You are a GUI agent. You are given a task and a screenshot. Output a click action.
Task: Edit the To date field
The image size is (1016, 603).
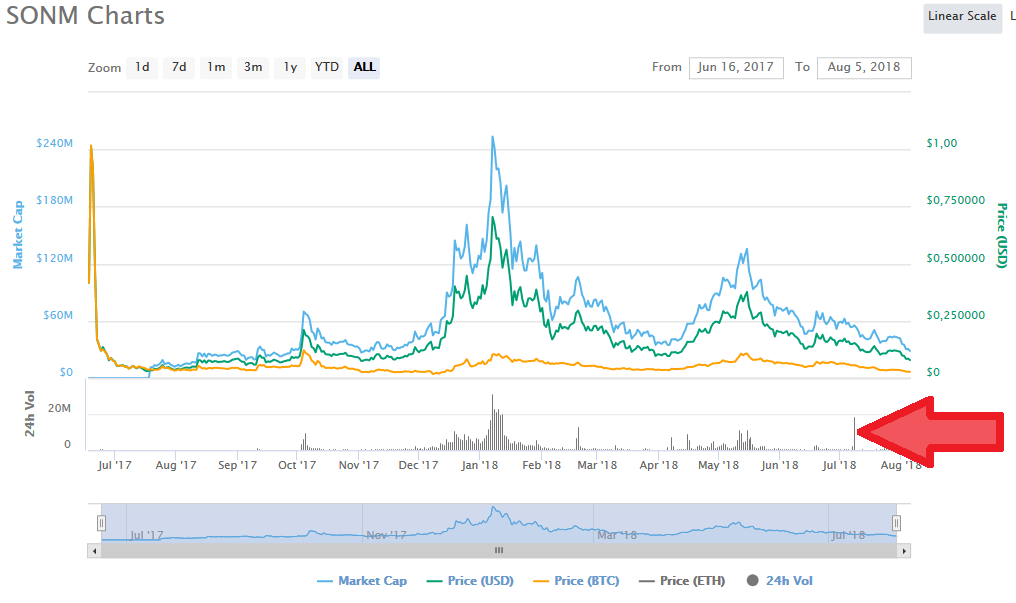tap(864, 67)
